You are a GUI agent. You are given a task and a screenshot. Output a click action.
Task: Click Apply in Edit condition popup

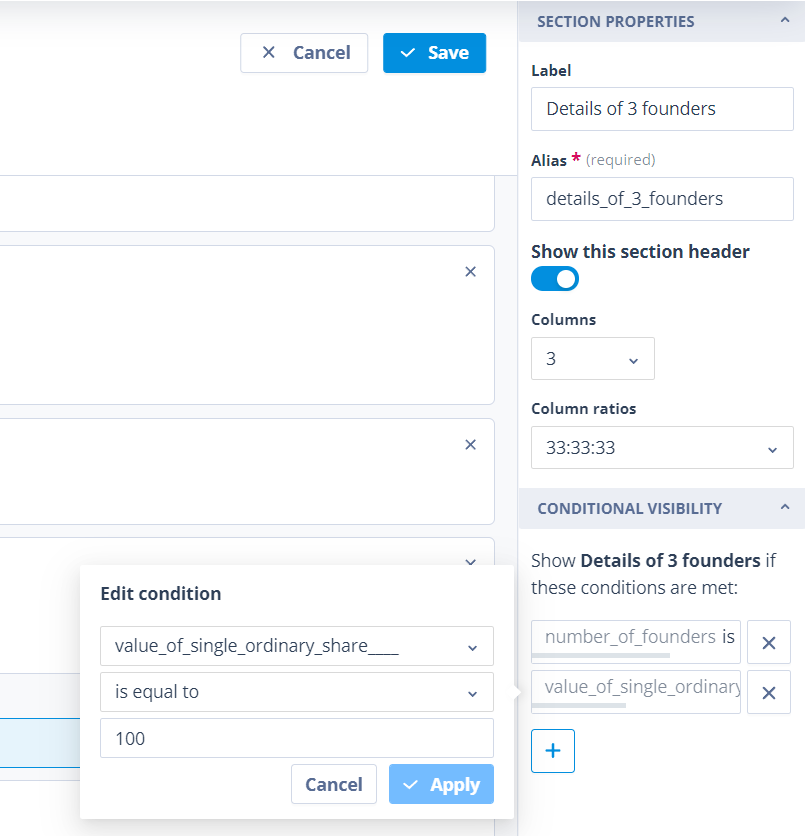441,784
